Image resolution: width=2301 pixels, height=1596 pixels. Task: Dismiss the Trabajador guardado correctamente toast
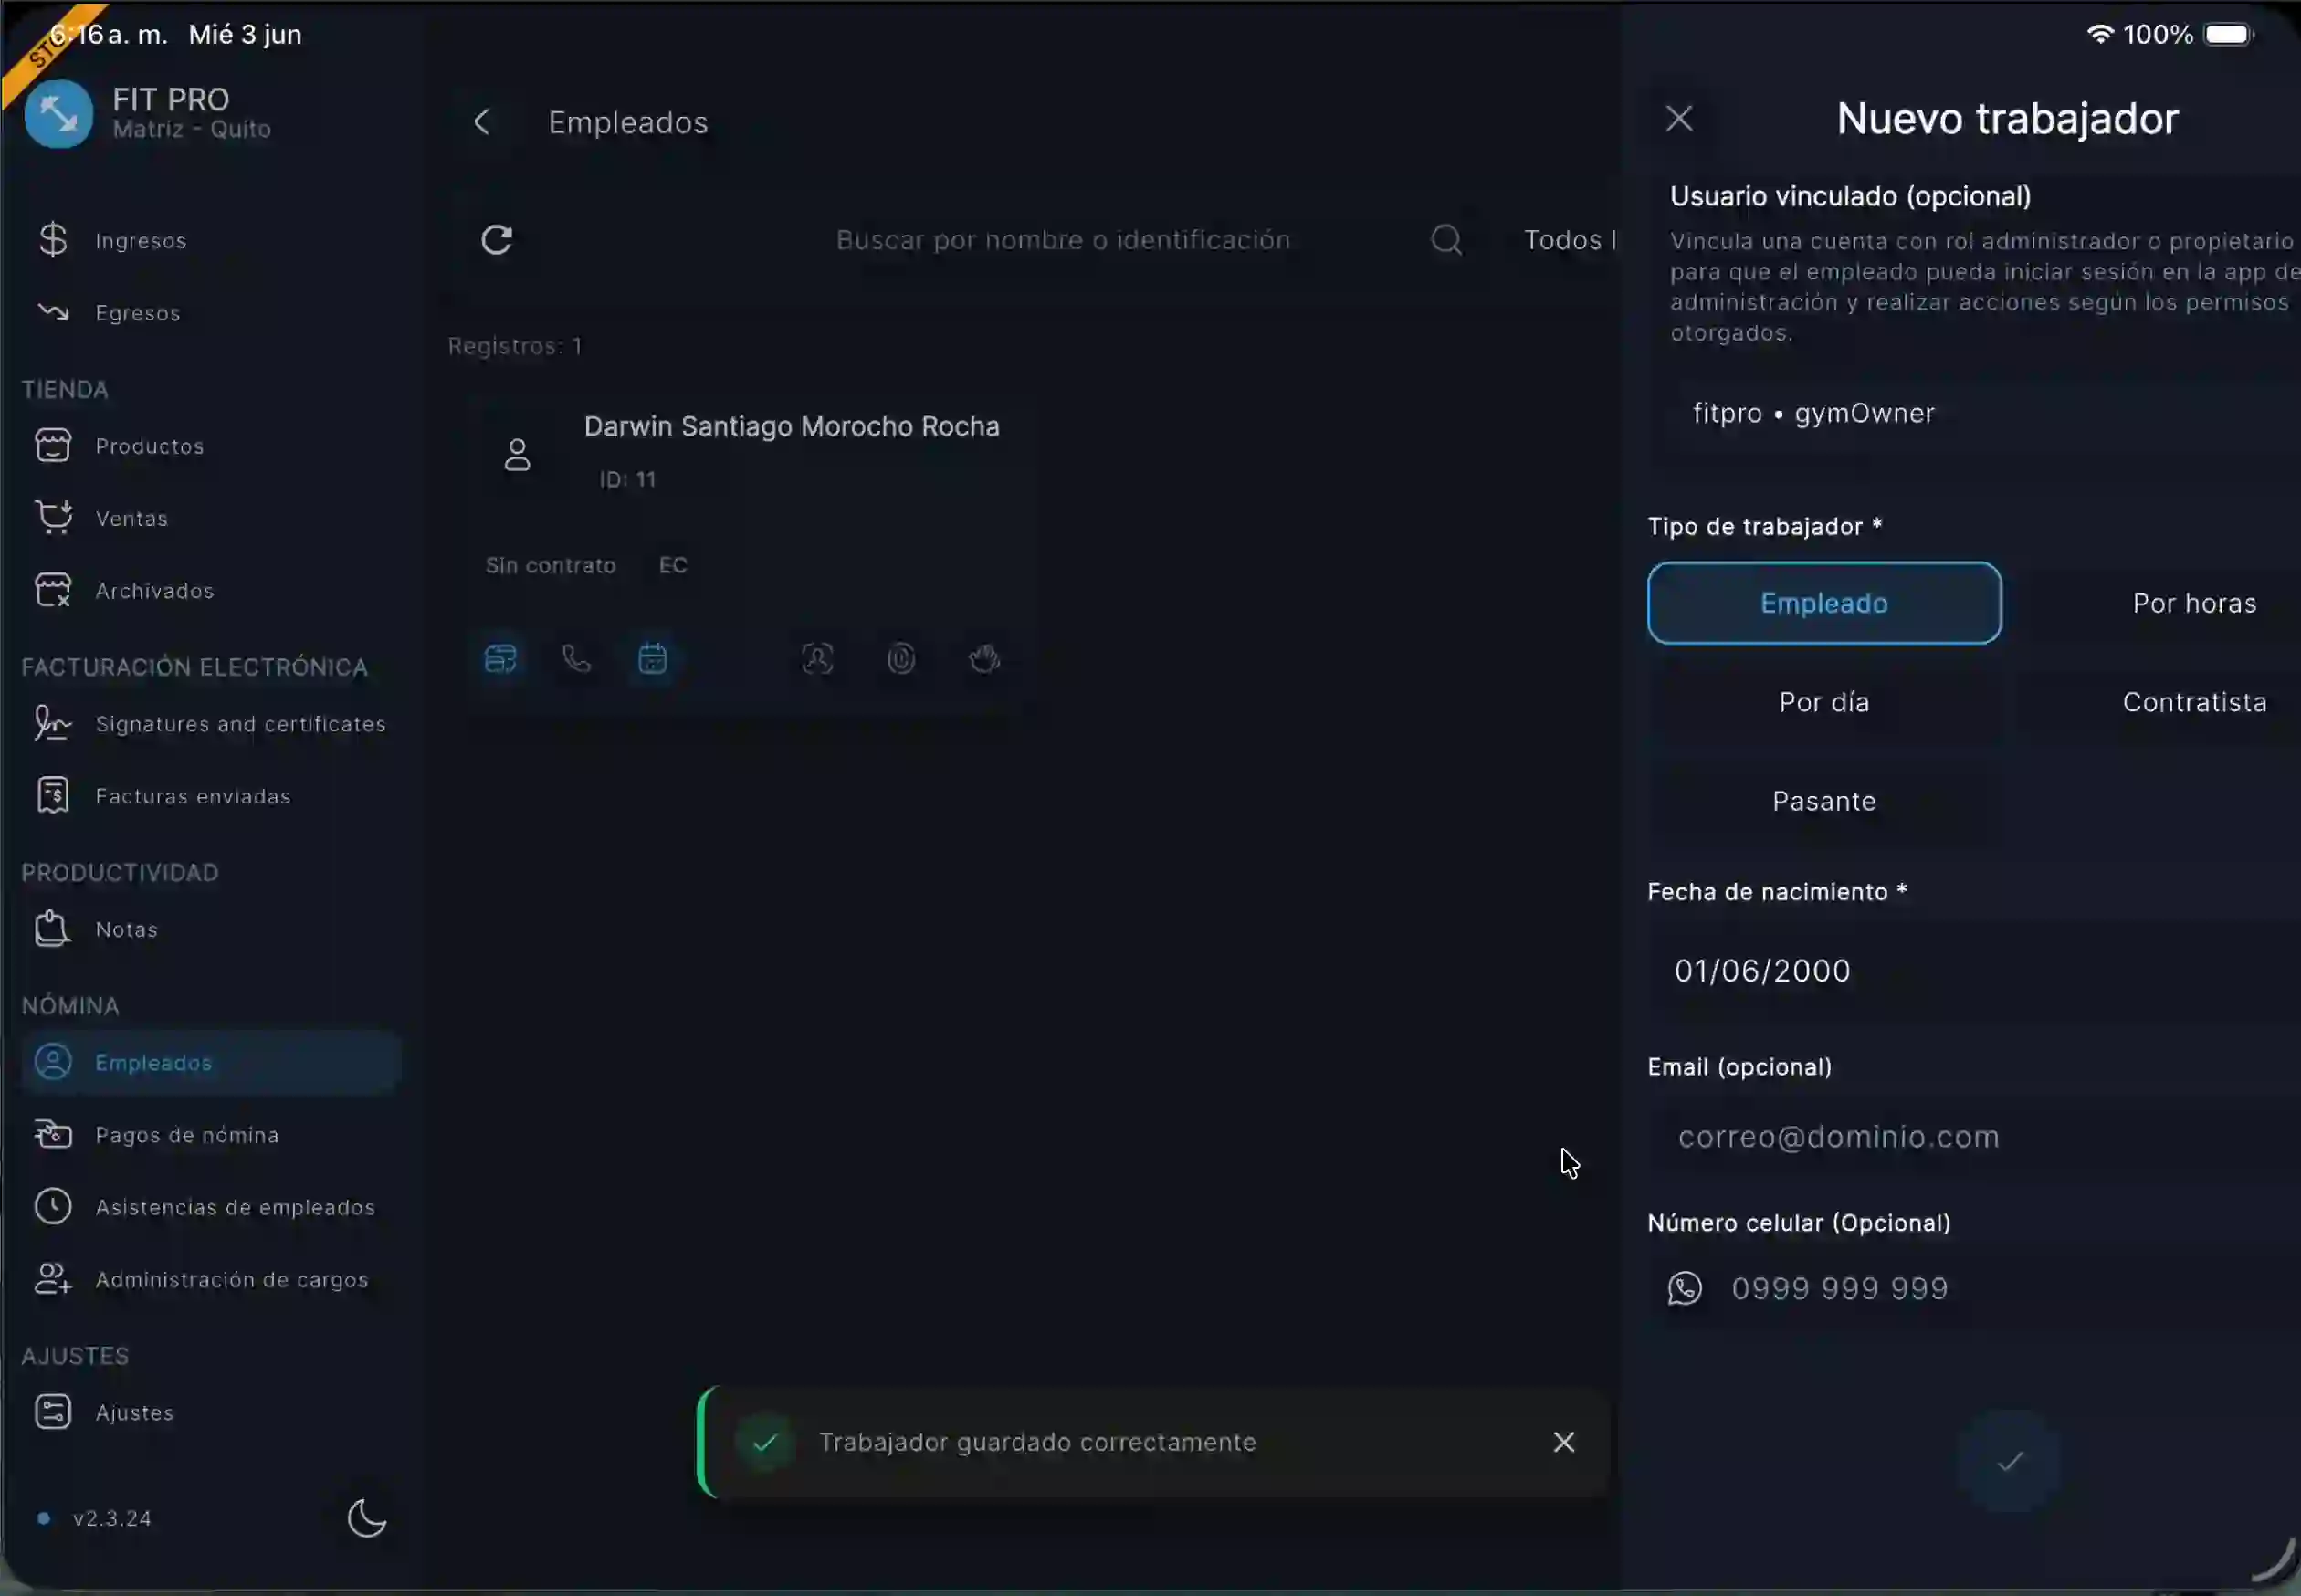tap(1564, 1442)
